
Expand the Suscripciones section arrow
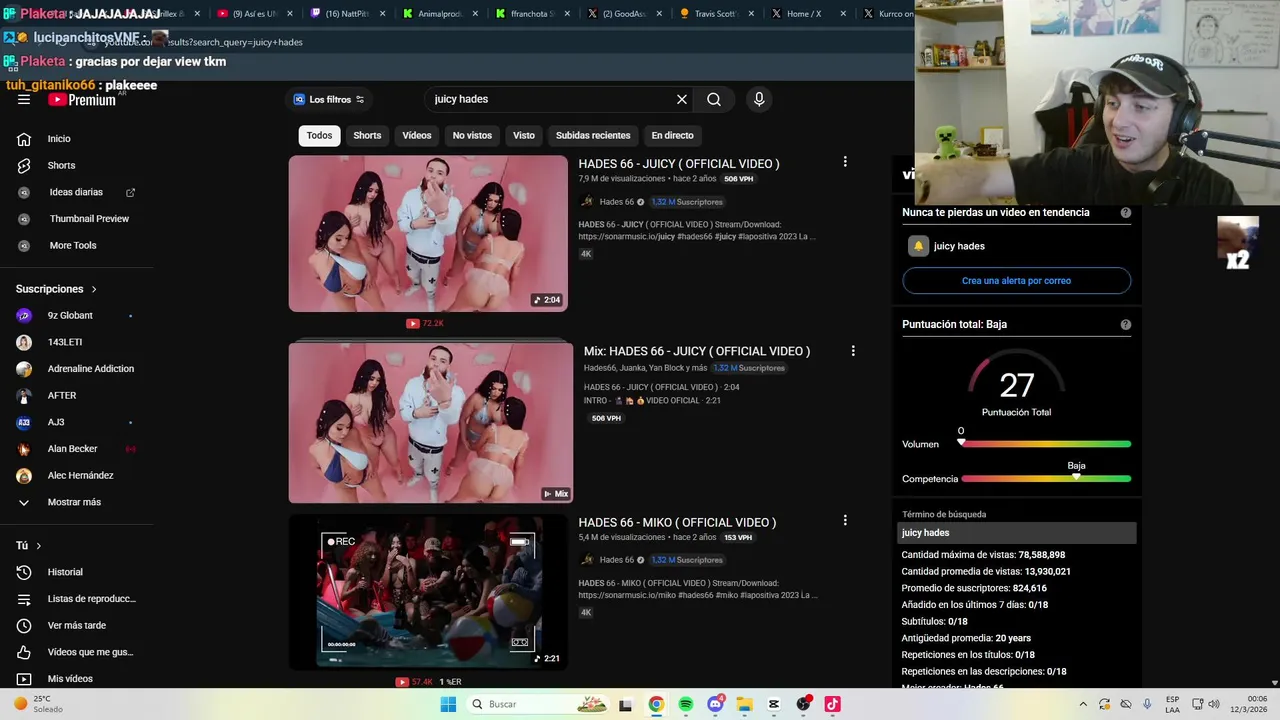(94, 289)
